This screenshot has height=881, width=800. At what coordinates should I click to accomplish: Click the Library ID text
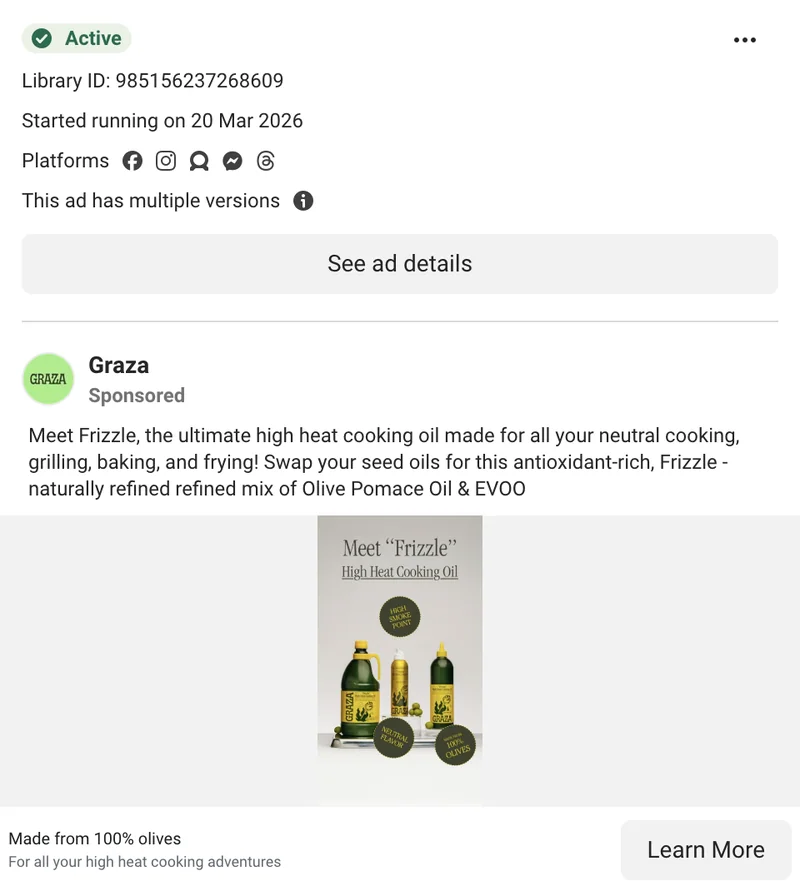pyautogui.click(x=152, y=81)
